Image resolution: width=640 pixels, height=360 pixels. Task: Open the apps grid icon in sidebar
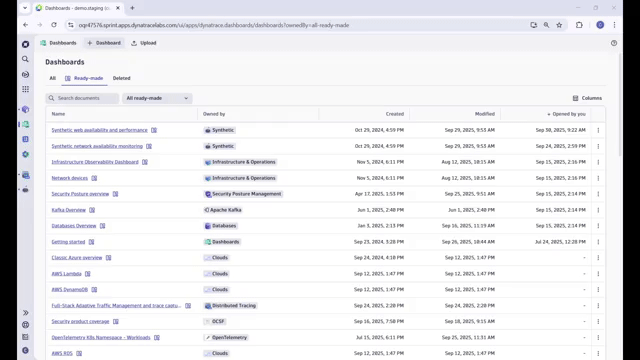pyautogui.click(x=25, y=89)
